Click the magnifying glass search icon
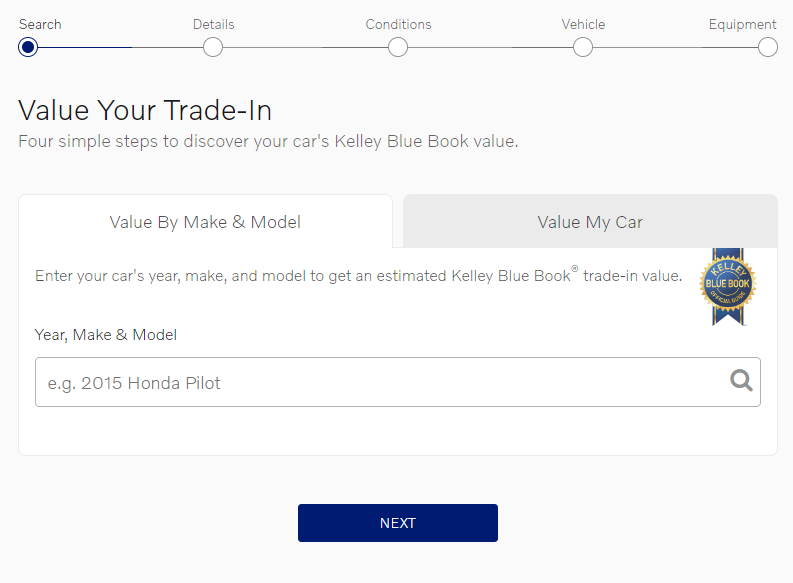Image resolution: width=793 pixels, height=583 pixels. tap(741, 381)
